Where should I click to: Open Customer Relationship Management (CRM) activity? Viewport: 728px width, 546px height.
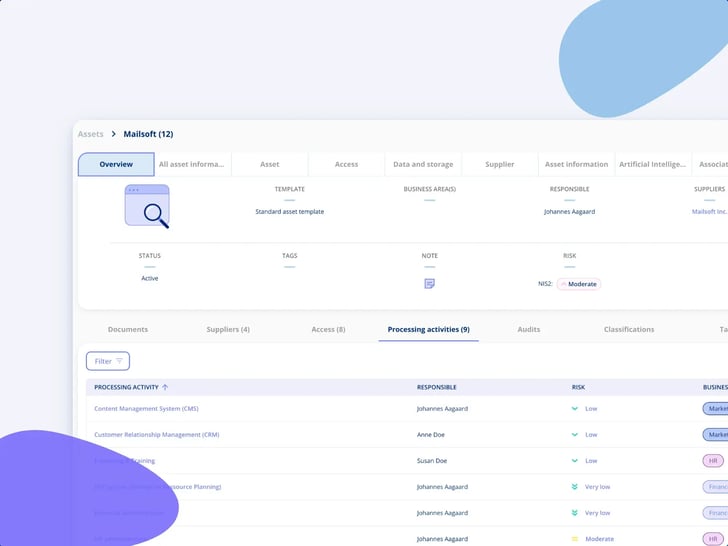click(156, 435)
